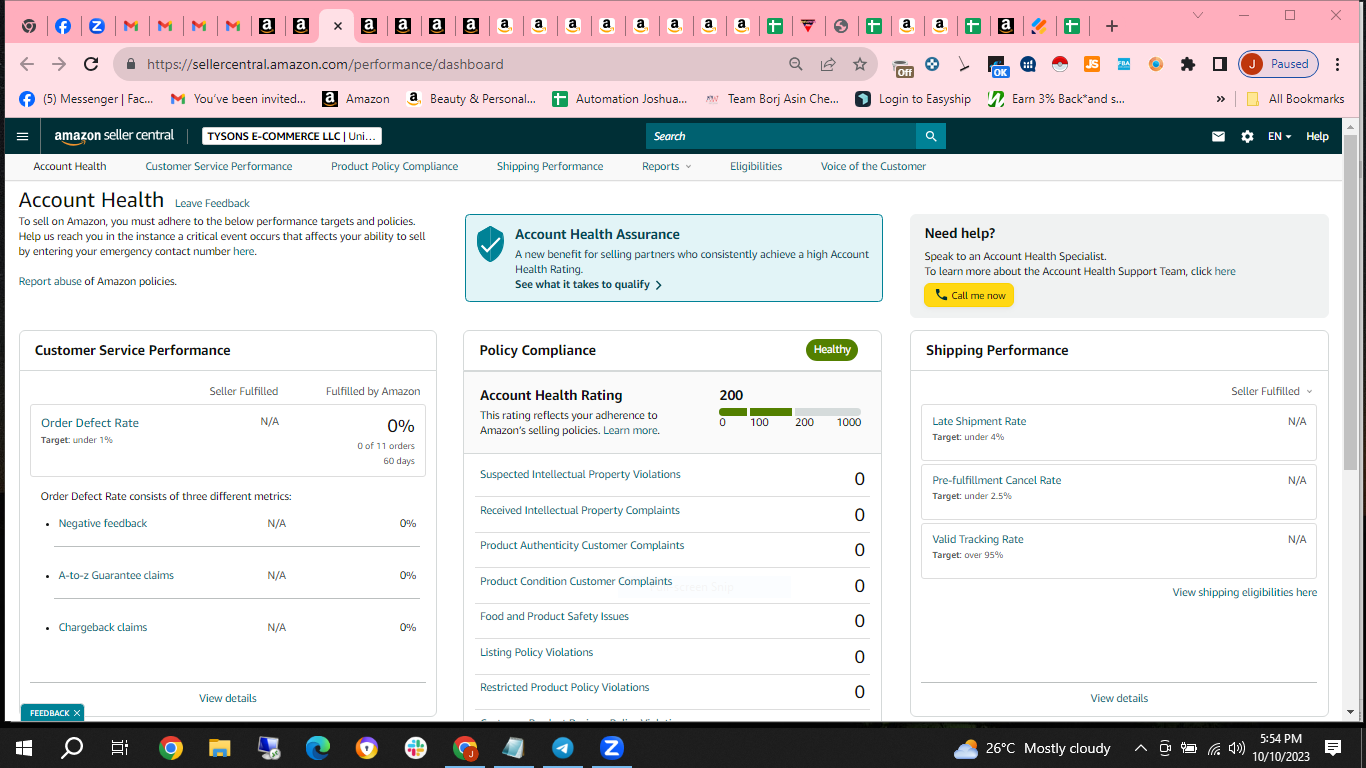This screenshot has height=768, width=1366.
Task: Toggle the Chrome side panel icon
Action: (x=1220, y=64)
